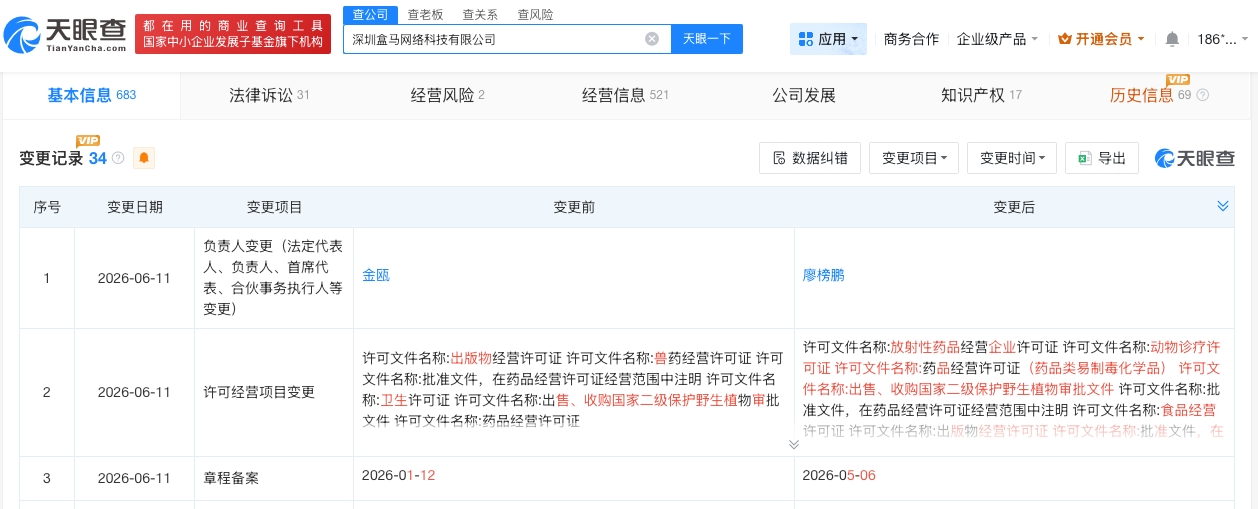Open the 变更项目 filter dropdown

click(914, 158)
